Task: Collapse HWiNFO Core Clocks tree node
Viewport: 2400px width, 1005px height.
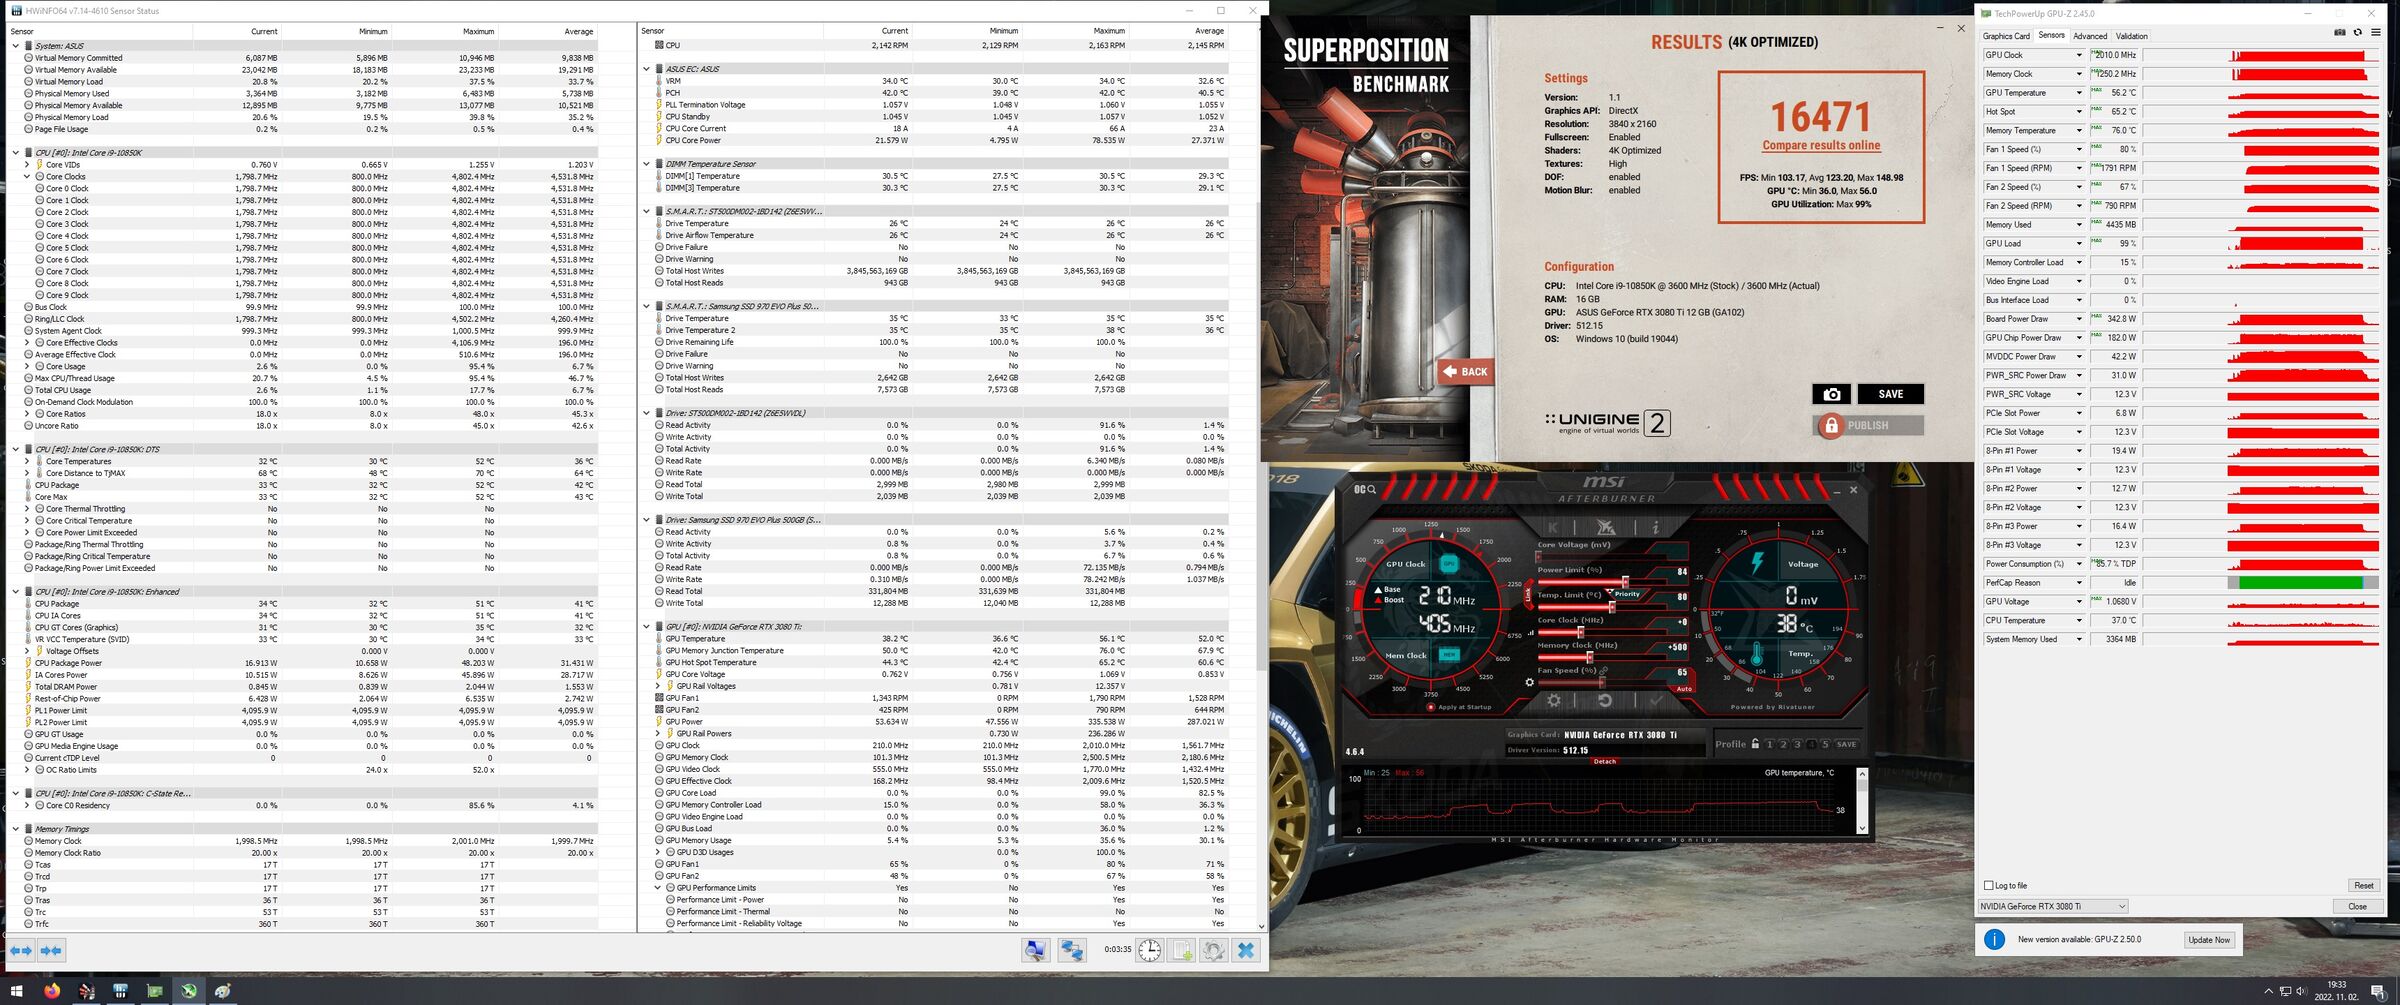Action: 27,177
